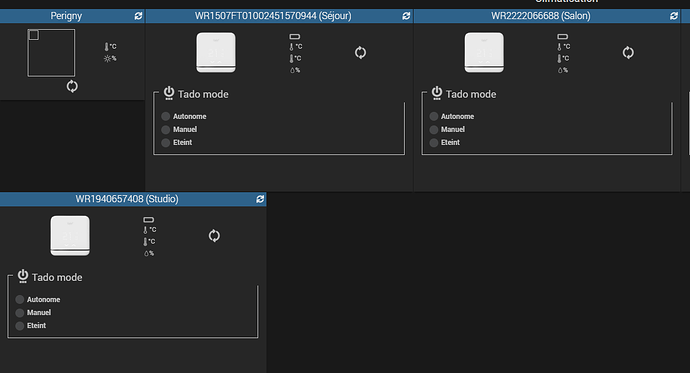Click the thermostat device image in Salon tile
The image size is (690, 373).
(x=484, y=52)
